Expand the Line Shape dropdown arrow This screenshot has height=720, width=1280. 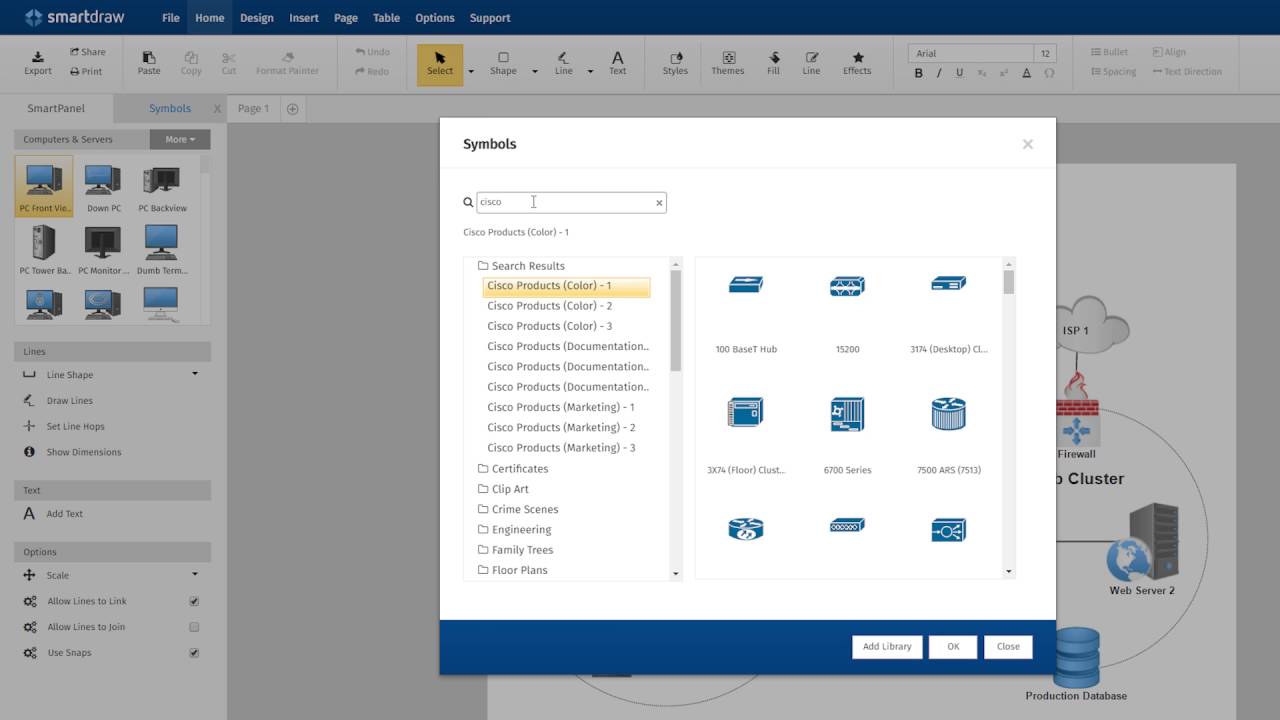coord(195,374)
